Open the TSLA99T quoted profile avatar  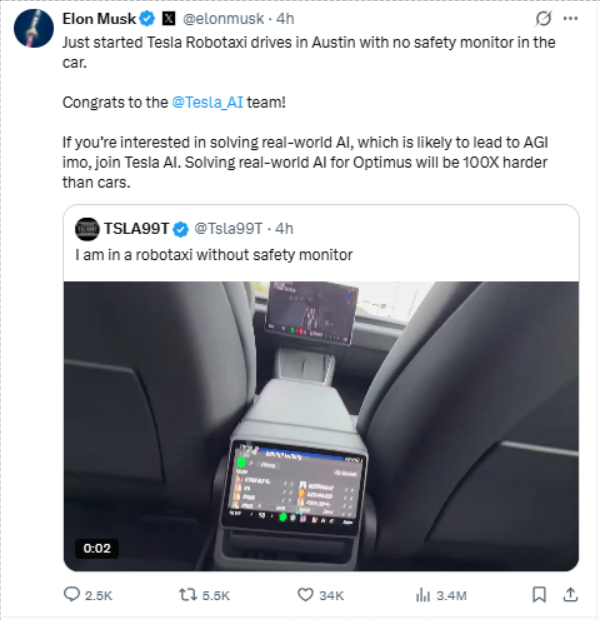tap(87, 228)
